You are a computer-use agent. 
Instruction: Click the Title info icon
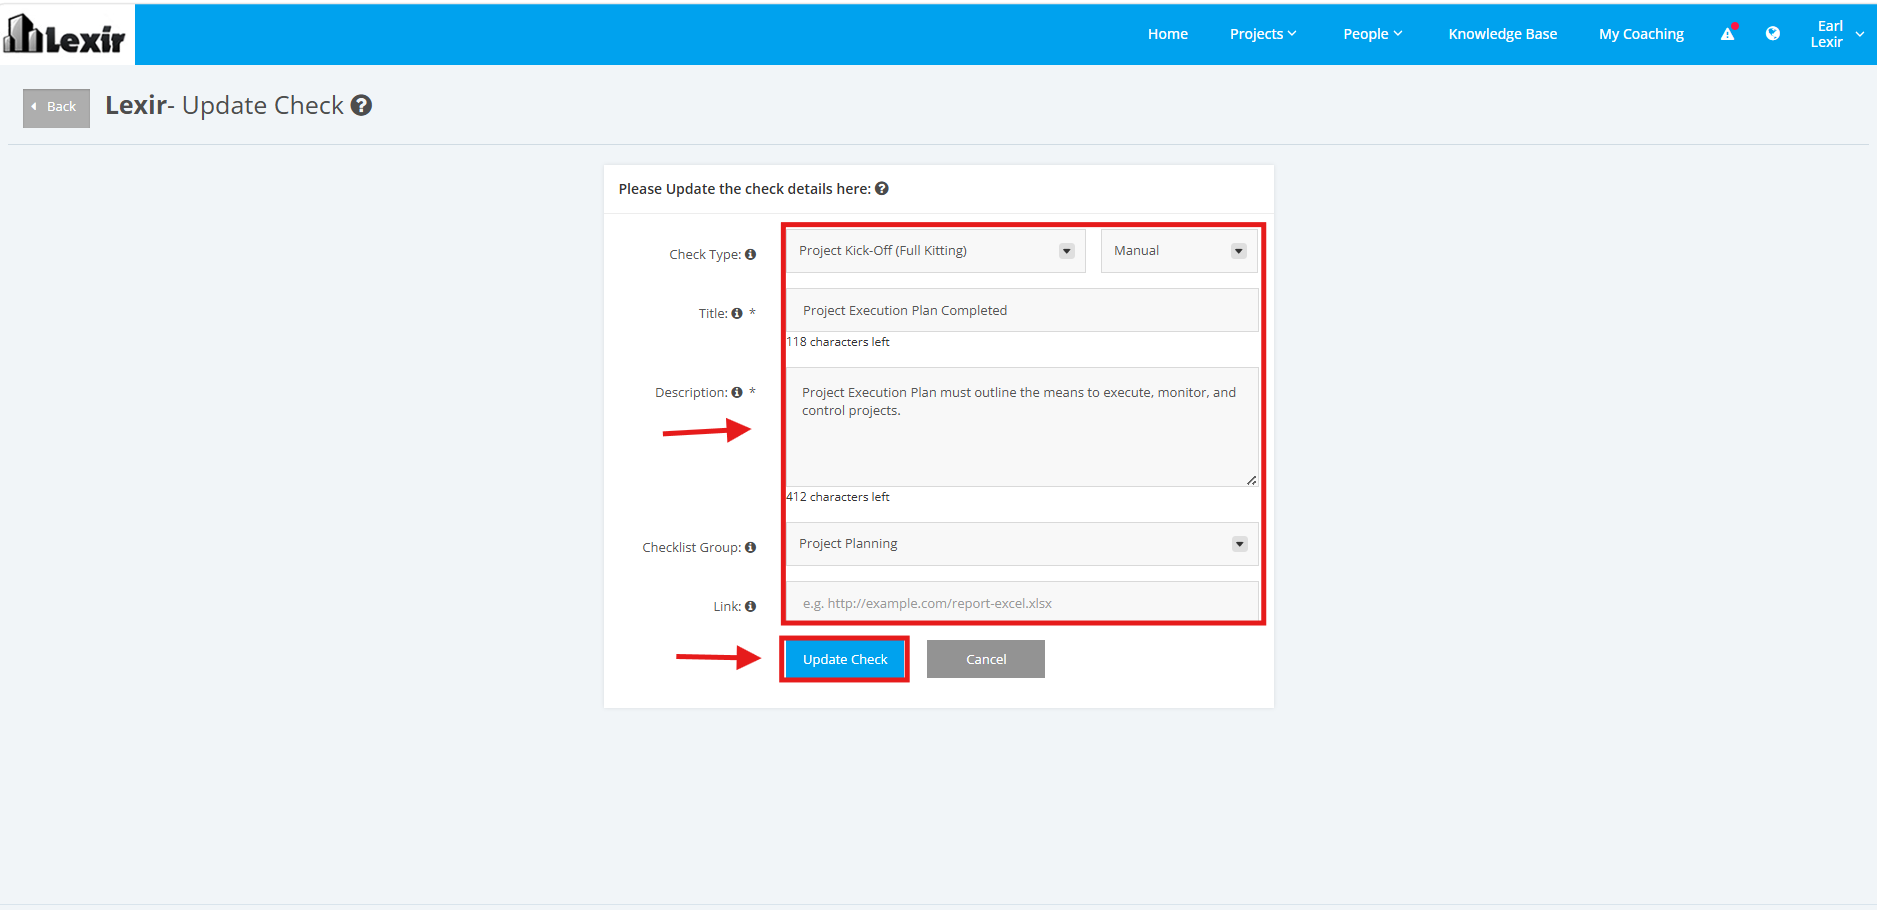pos(737,313)
